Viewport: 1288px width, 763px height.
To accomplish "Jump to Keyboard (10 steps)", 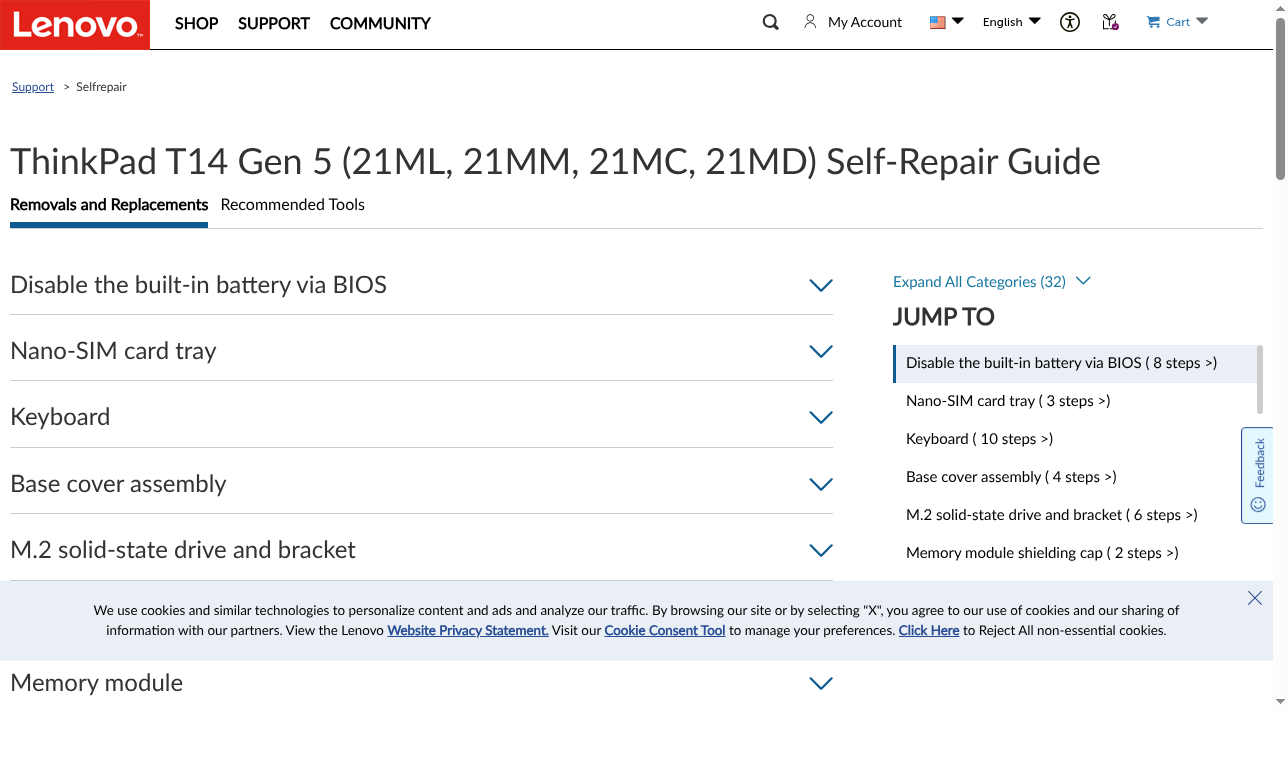I will pos(979,439).
